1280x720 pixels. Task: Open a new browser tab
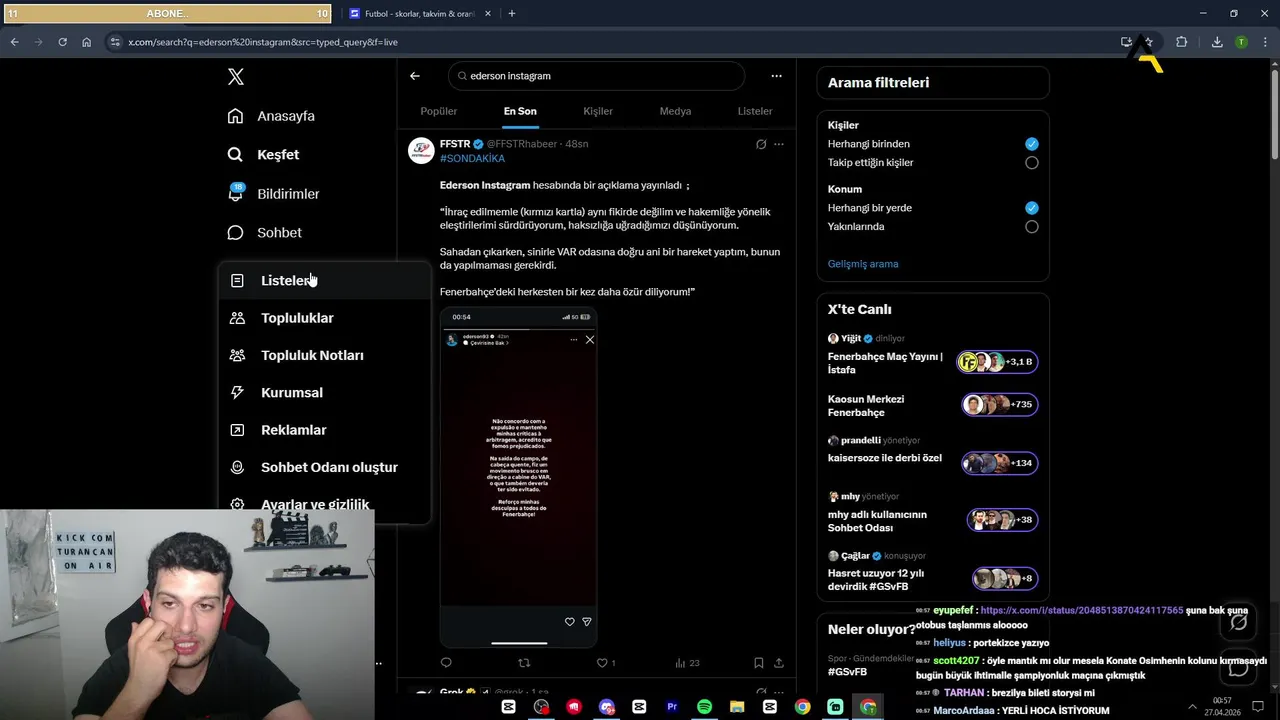pos(512,14)
